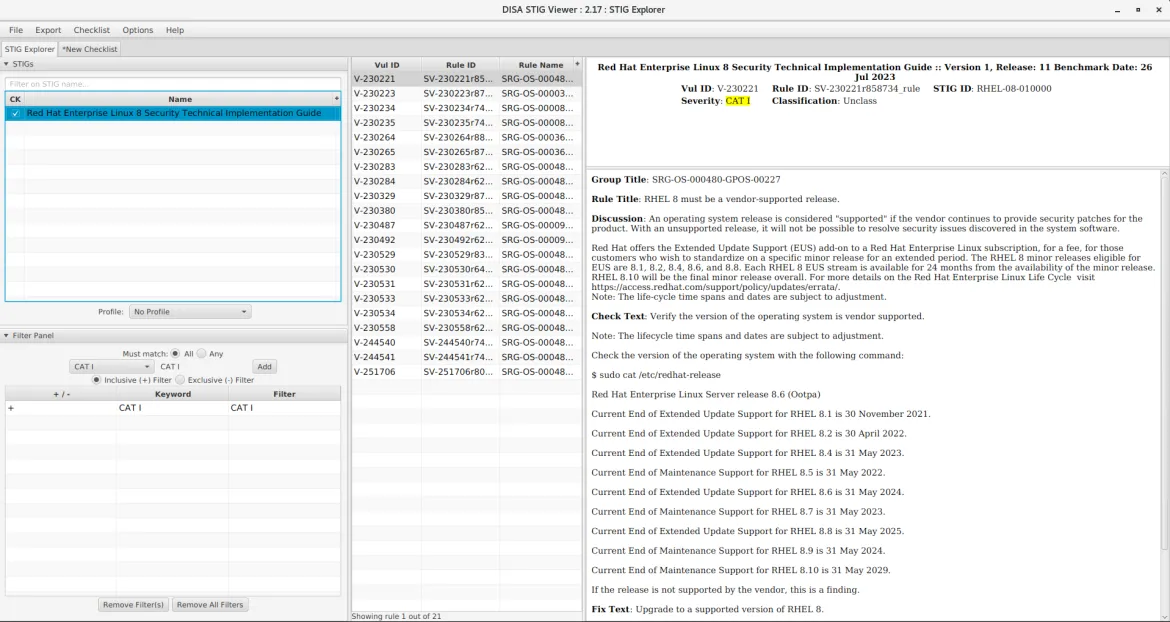Switch to the *New Checklist tab
1170x622 pixels.
[x=88, y=47]
